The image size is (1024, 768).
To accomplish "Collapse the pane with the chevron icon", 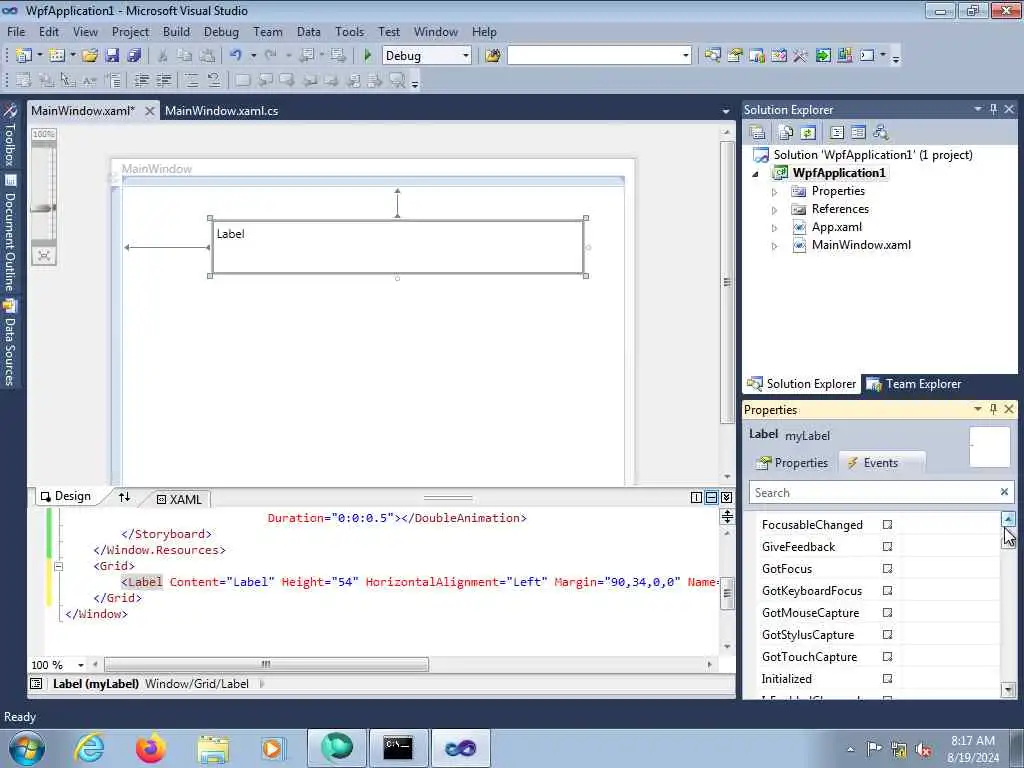I will tap(726, 498).
